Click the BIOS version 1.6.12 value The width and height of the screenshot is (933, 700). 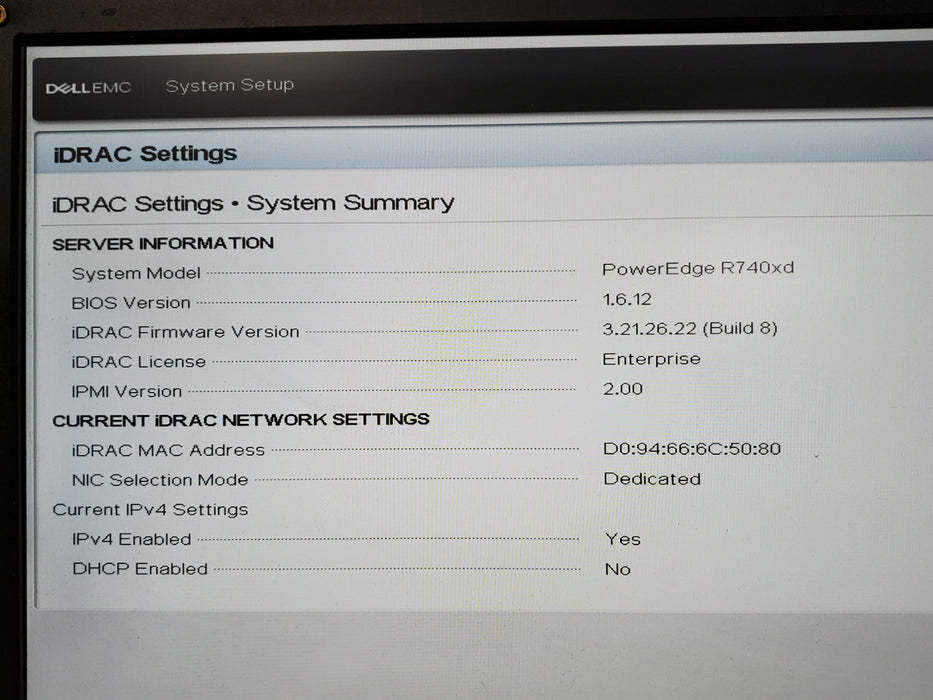coord(627,299)
